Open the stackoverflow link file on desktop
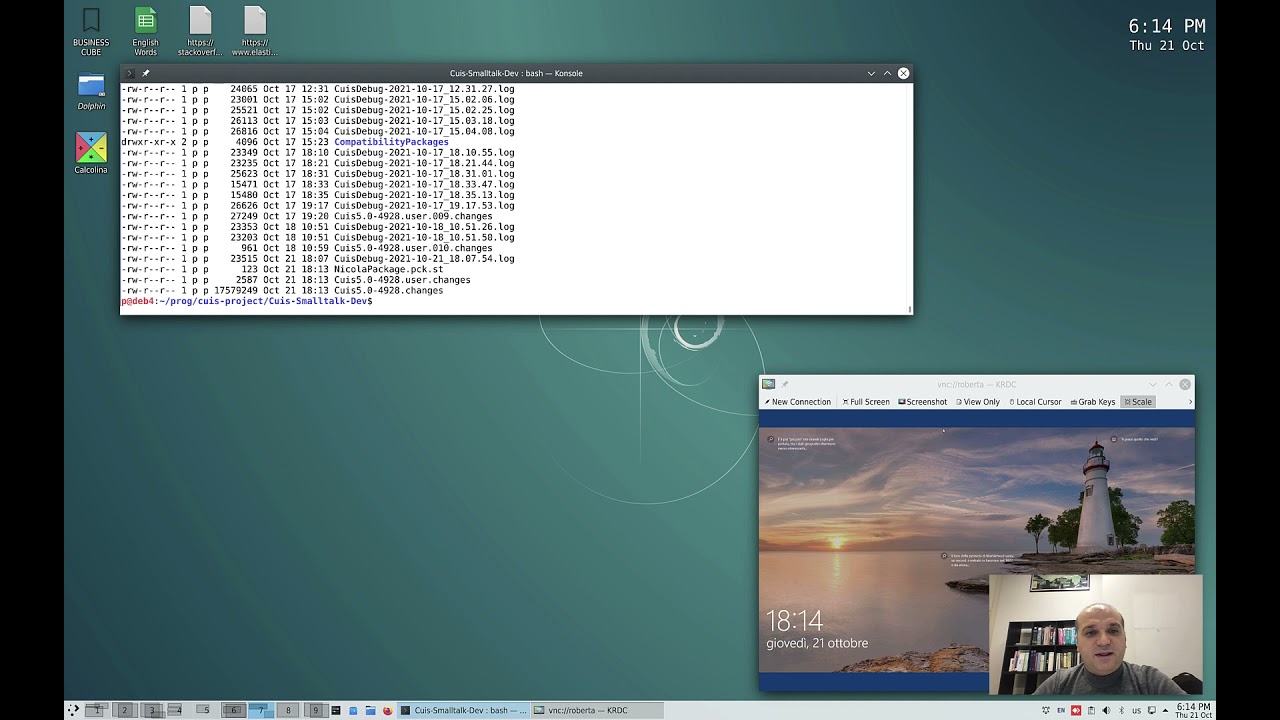The image size is (1280, 720). (x=200, y=31)
